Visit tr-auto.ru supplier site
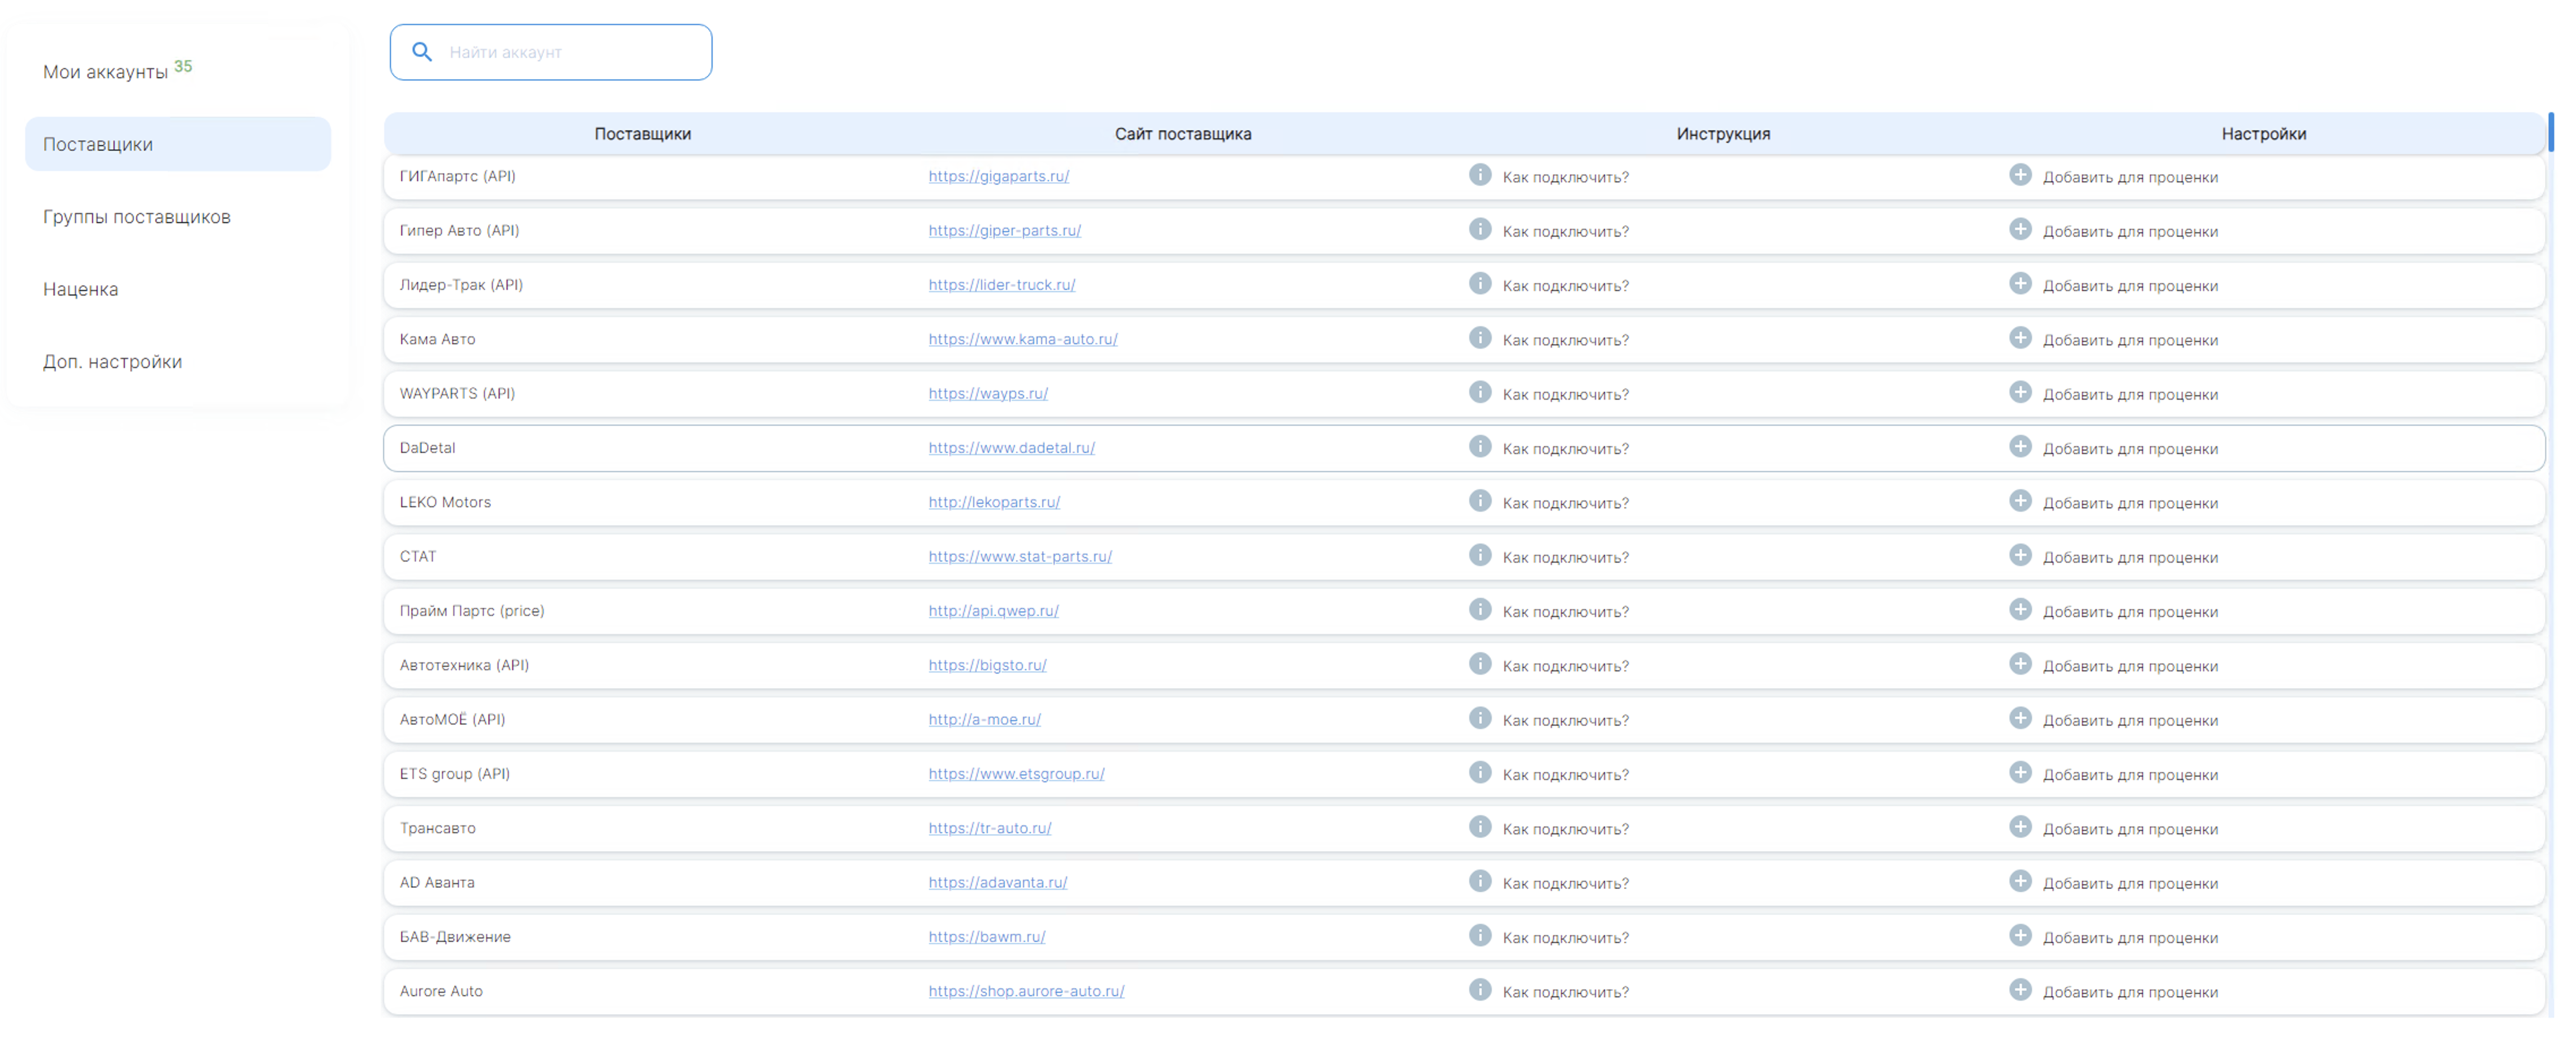 [989, 828]
